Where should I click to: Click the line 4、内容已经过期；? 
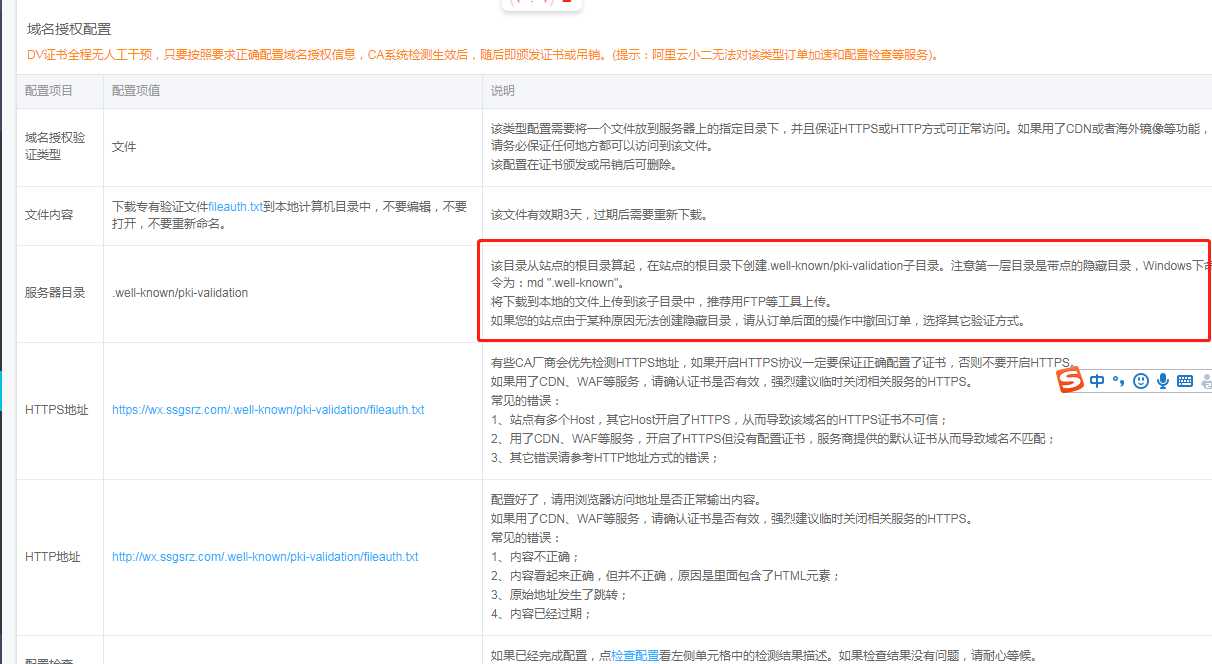(x=541, y=613)
